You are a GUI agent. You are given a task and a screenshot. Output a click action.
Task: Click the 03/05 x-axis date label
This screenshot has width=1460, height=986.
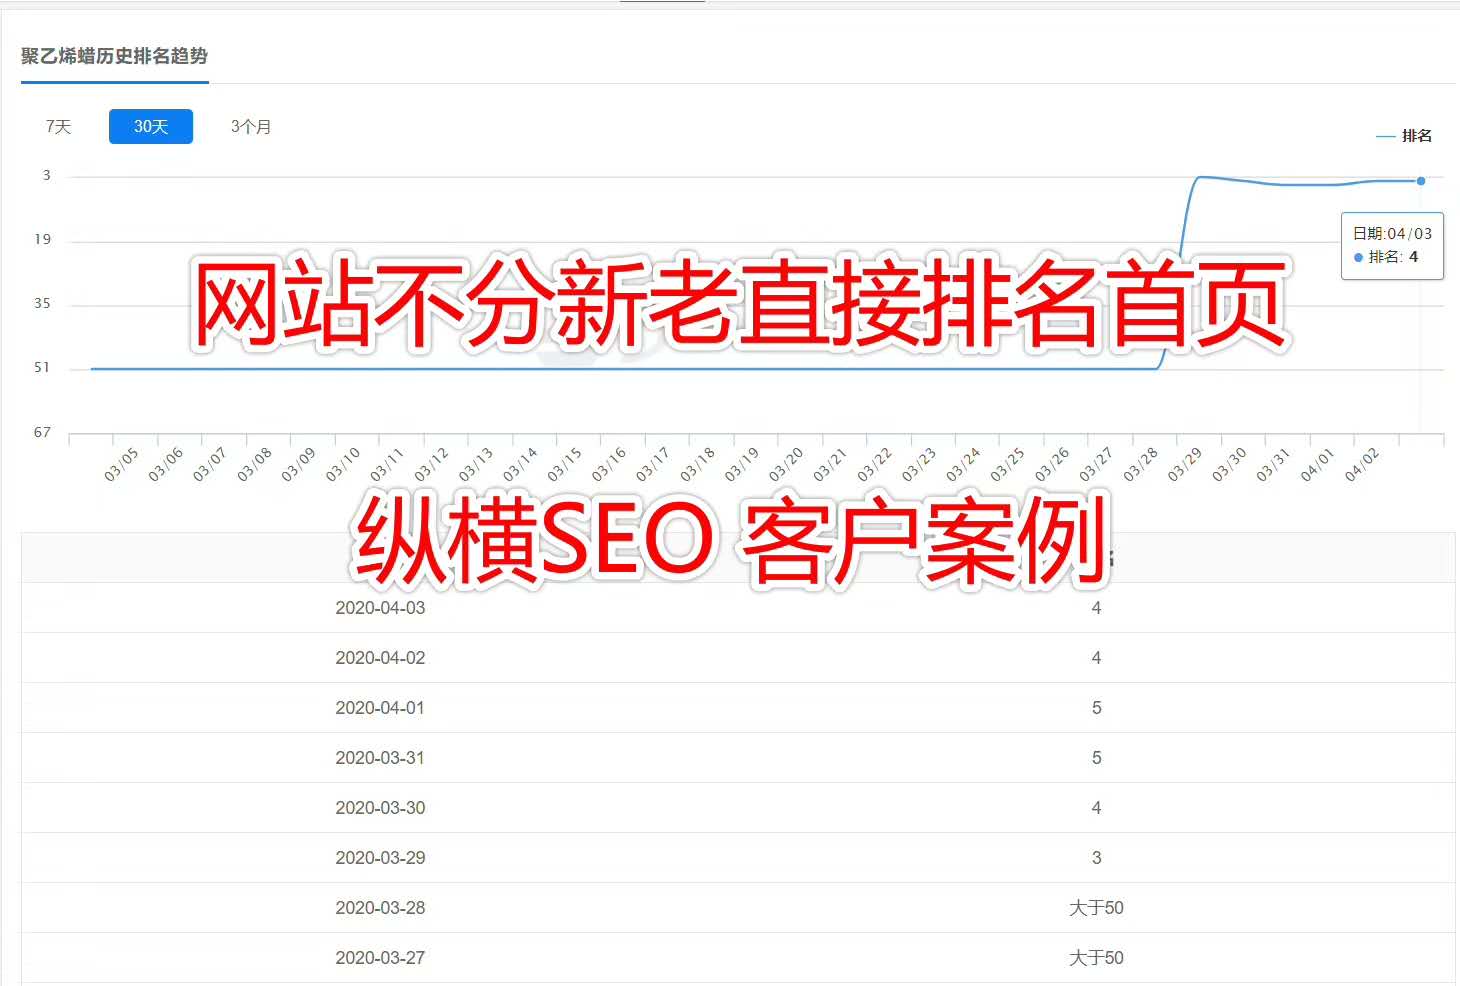121,464
